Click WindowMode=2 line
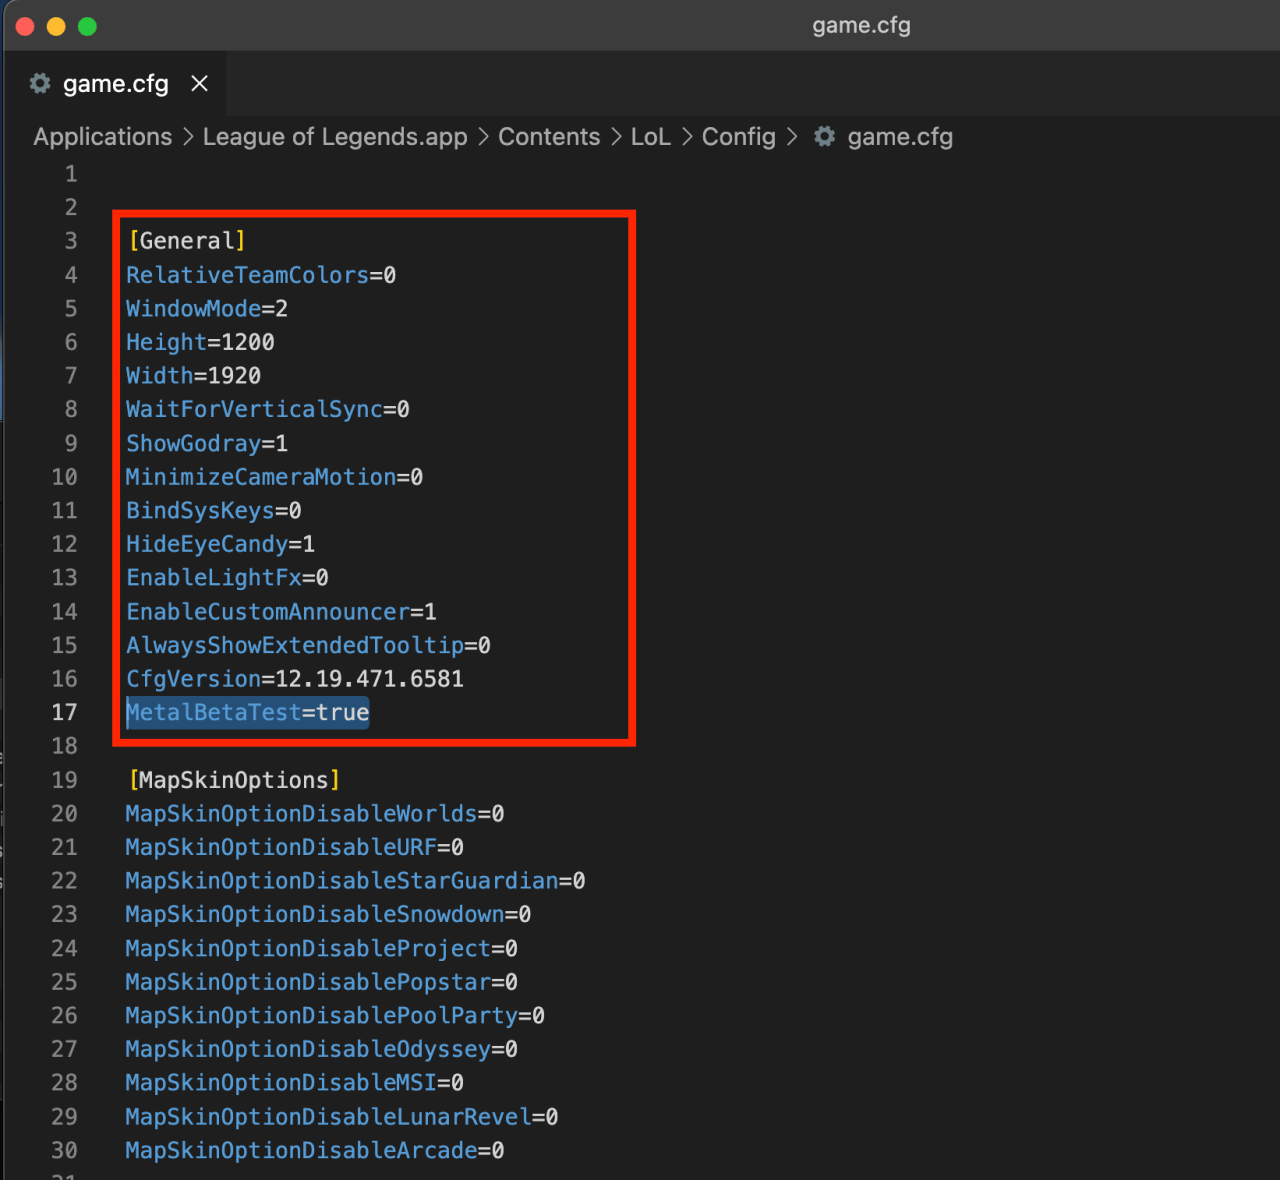Screen dimensions: 1280x1180 207,309
